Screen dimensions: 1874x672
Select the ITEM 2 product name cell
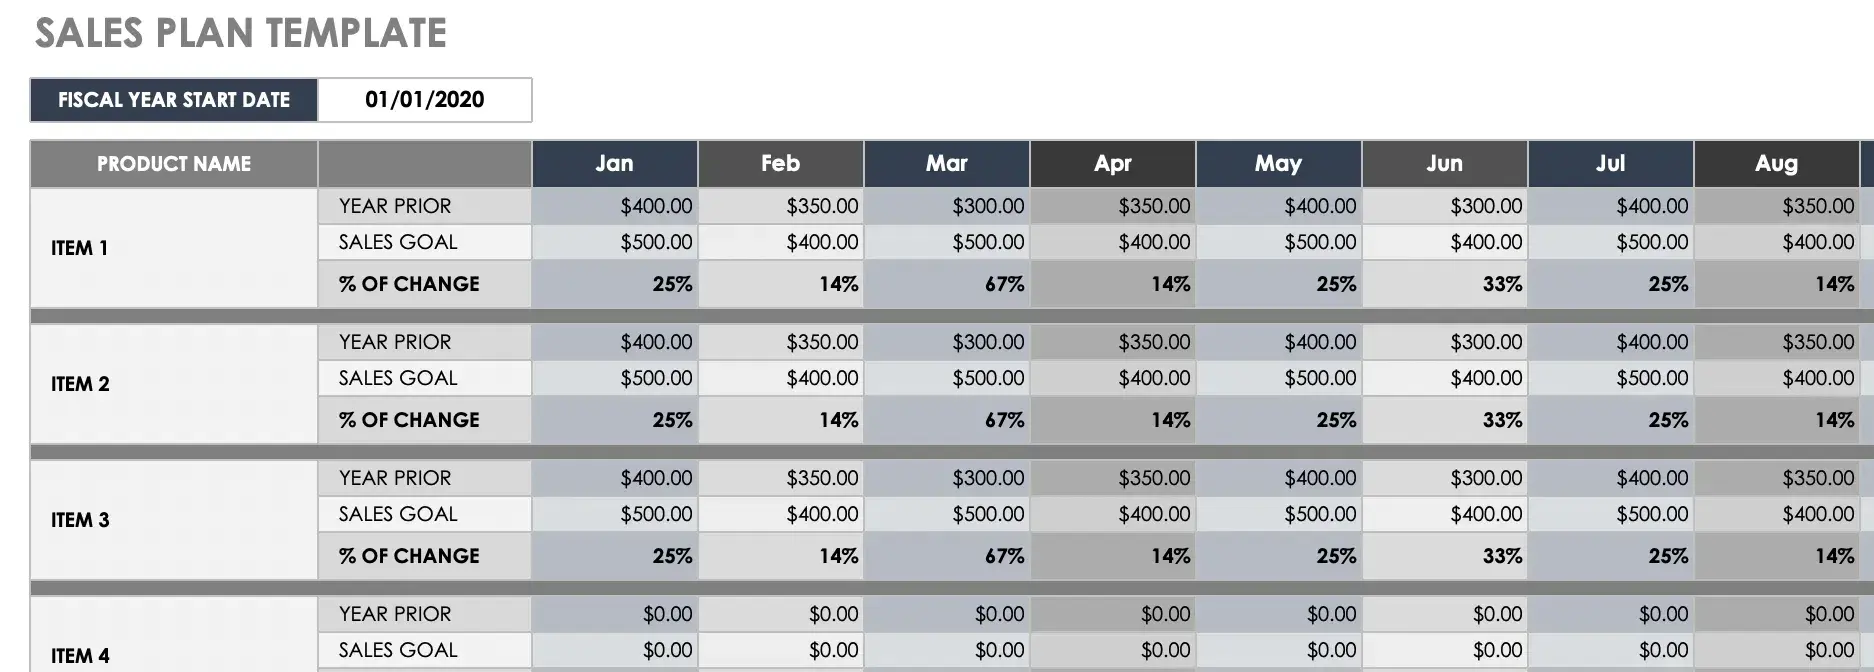pyautogui.click(x=174, y=383)
